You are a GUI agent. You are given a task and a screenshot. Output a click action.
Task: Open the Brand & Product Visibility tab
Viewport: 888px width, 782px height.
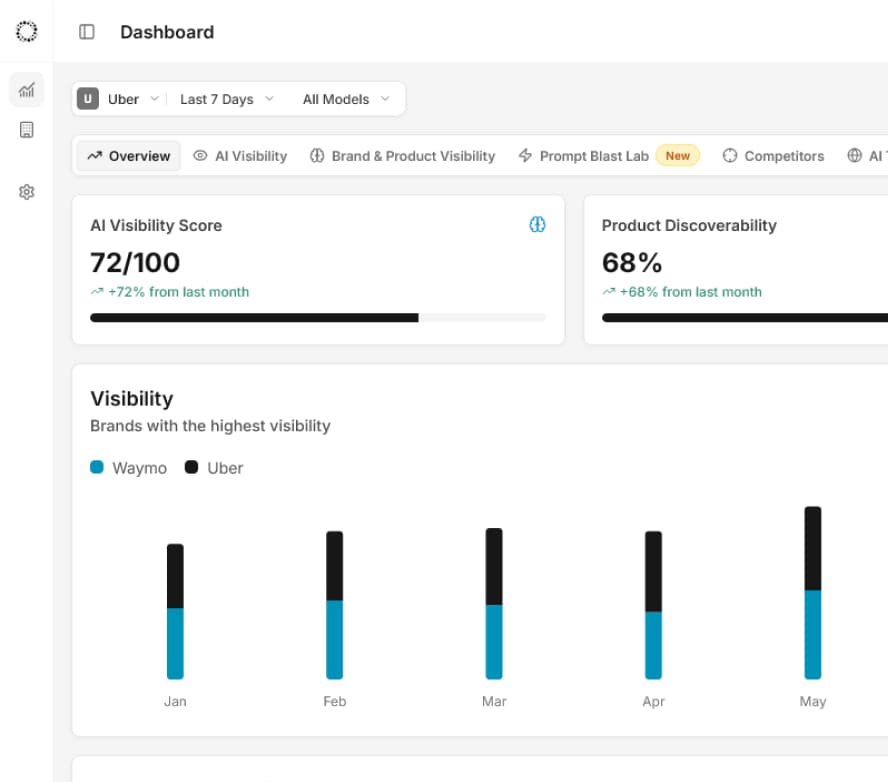[x=402, y=156]
